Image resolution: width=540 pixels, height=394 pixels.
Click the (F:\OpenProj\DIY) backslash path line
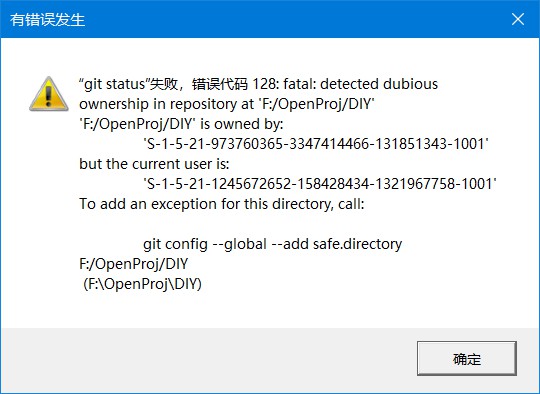point(142,284)
